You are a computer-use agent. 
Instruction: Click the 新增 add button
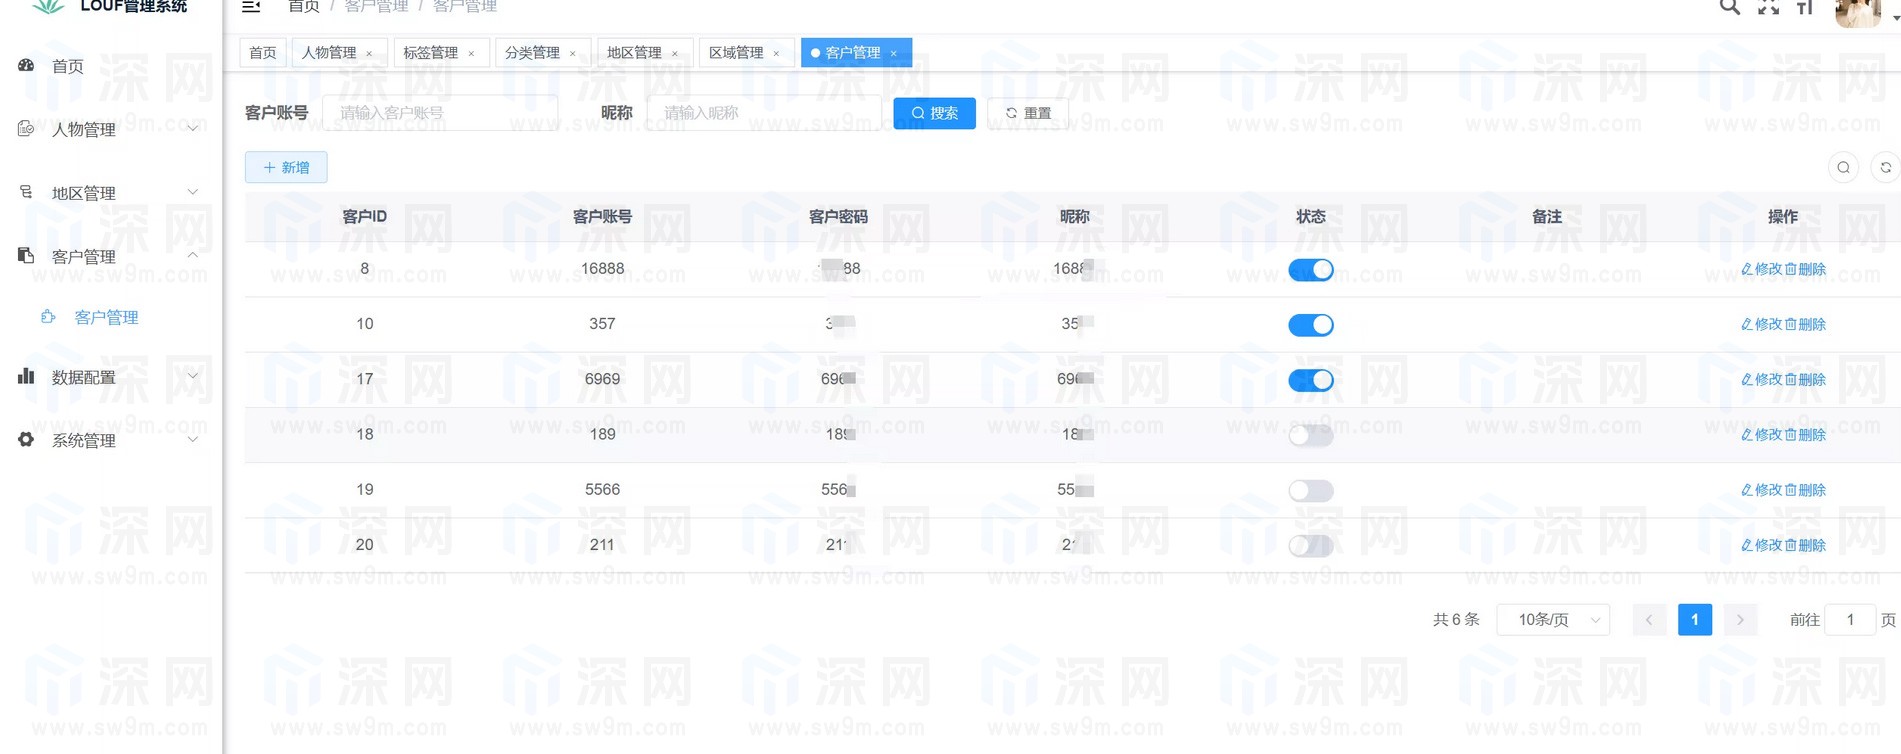tap(286, 168)
